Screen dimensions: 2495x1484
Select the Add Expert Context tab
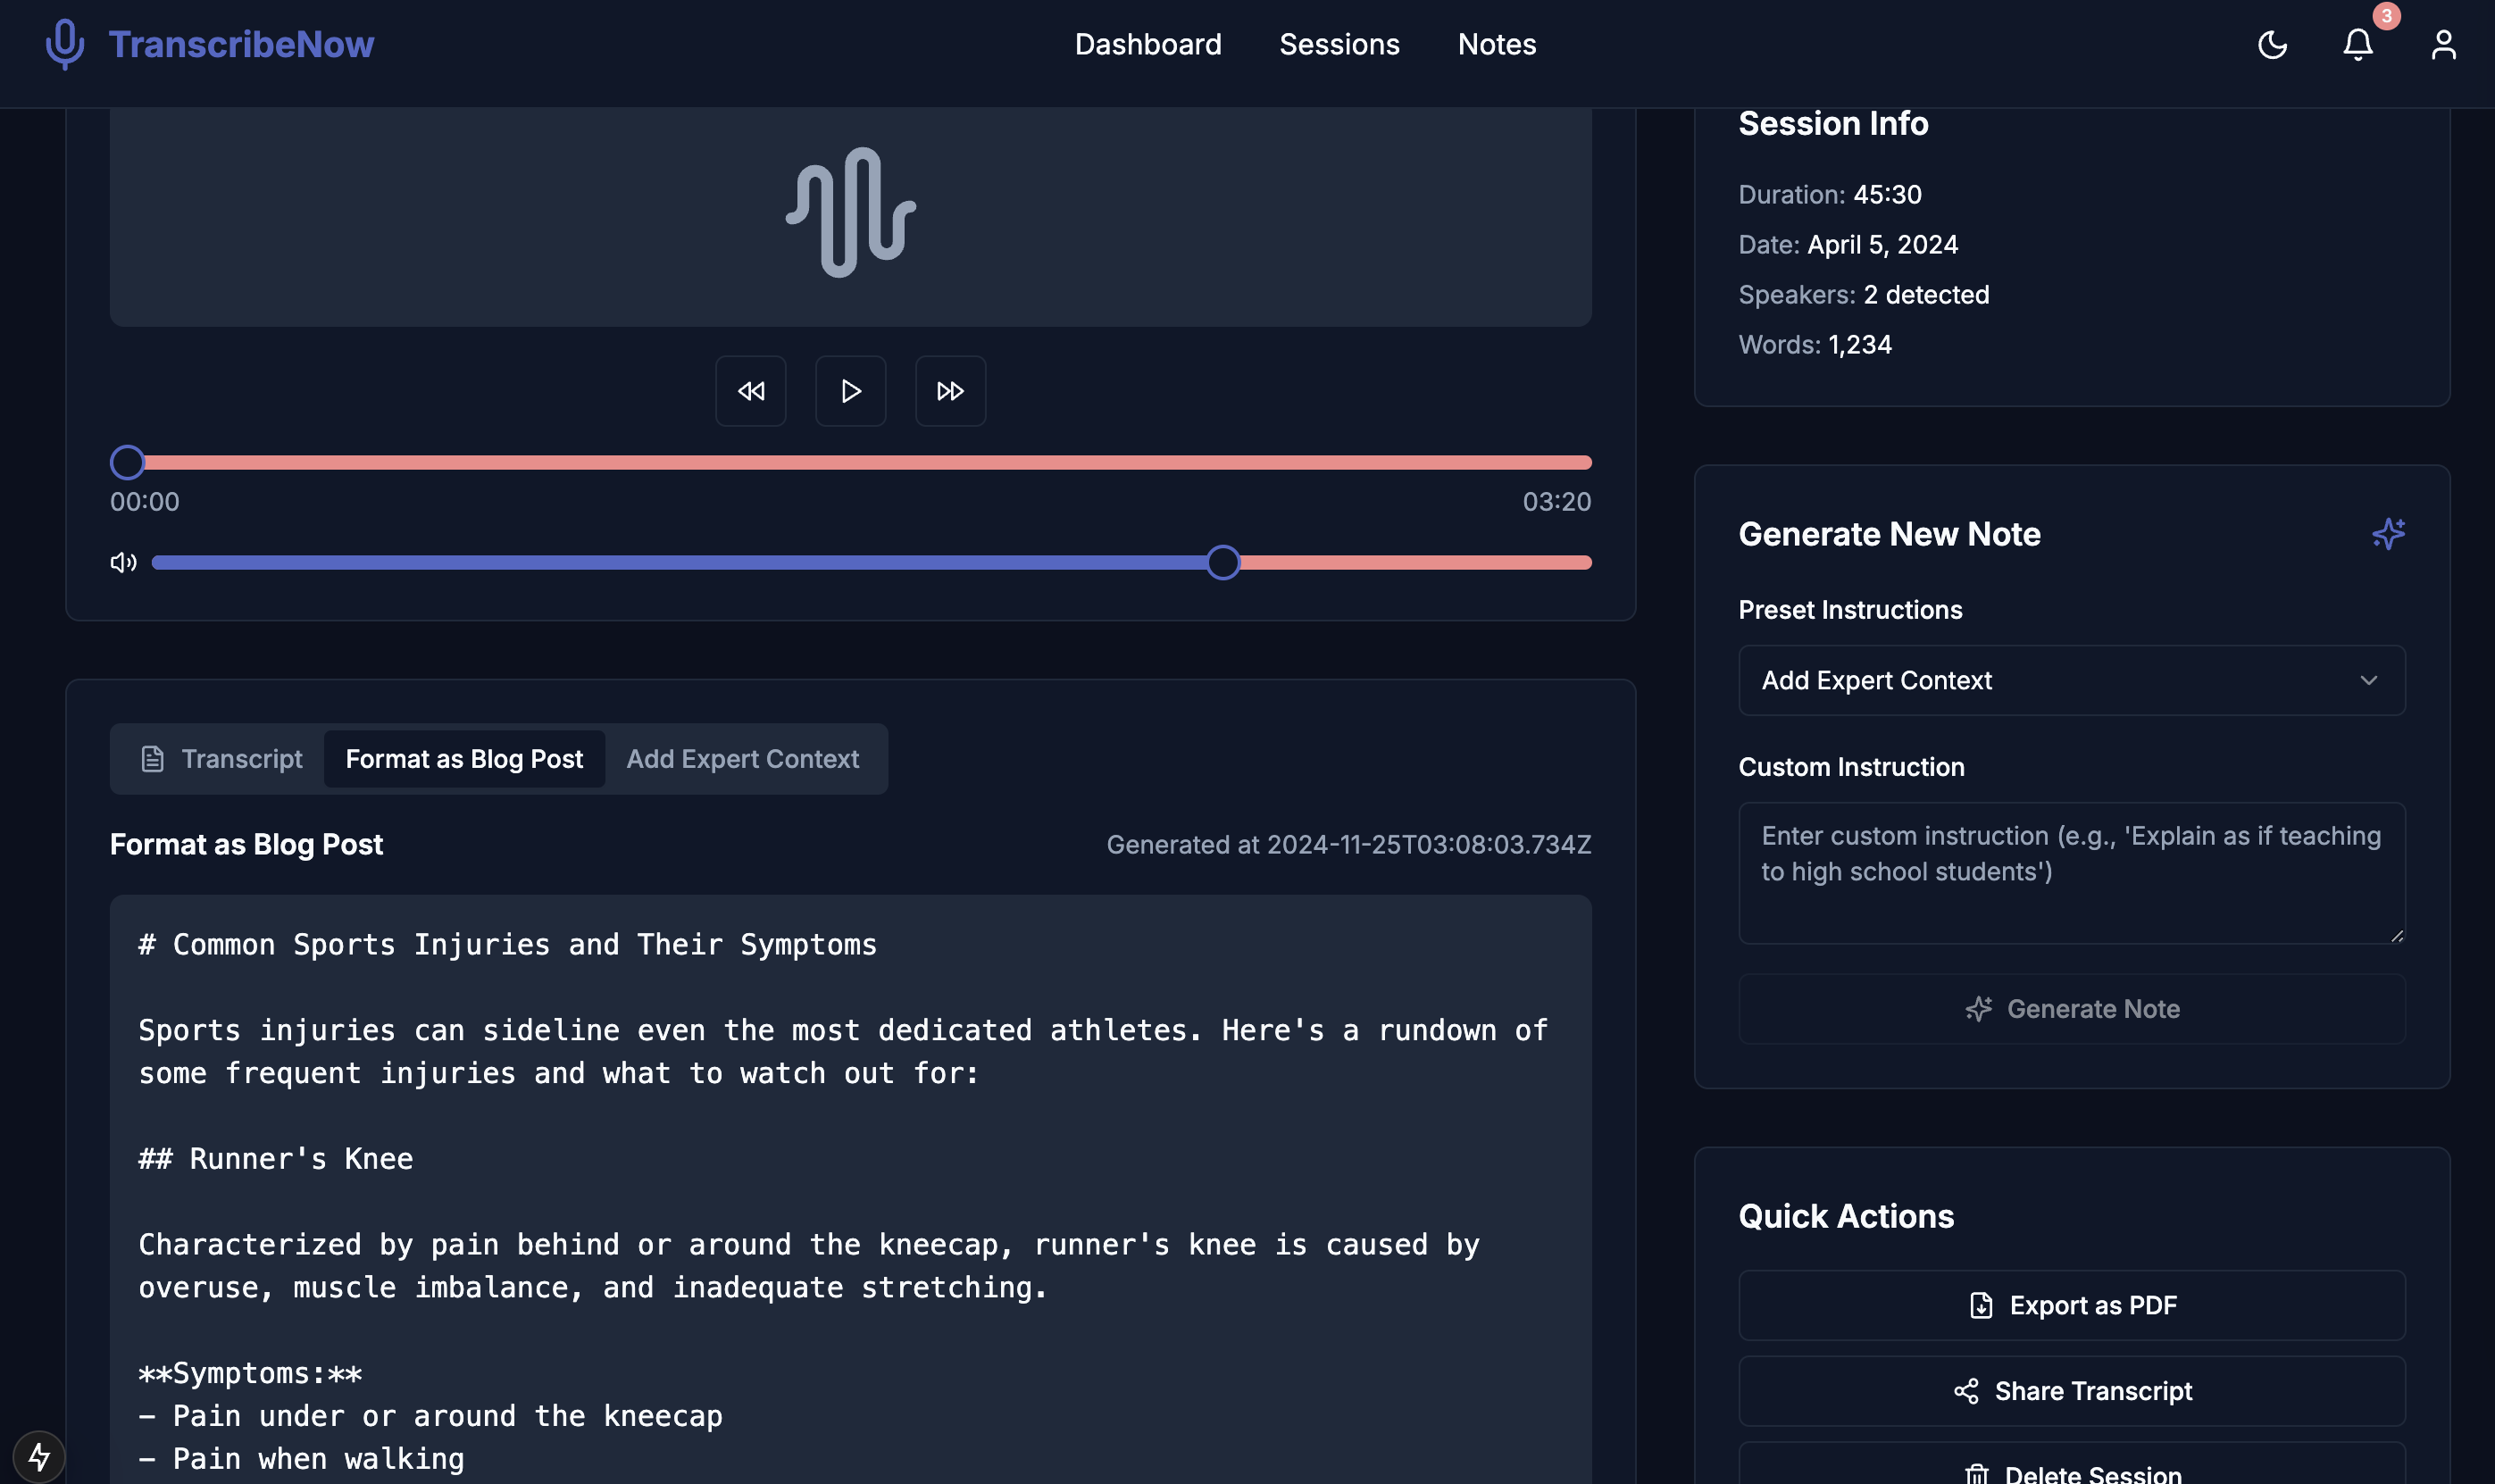click(743, 758)
